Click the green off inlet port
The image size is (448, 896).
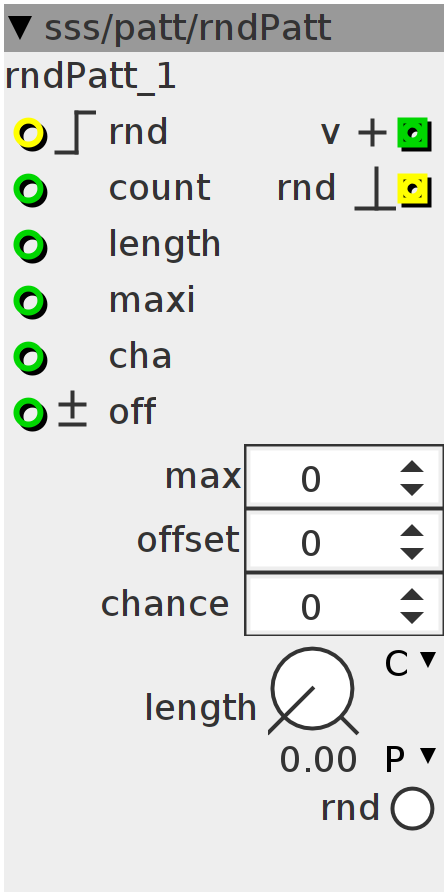pos(29,414)
